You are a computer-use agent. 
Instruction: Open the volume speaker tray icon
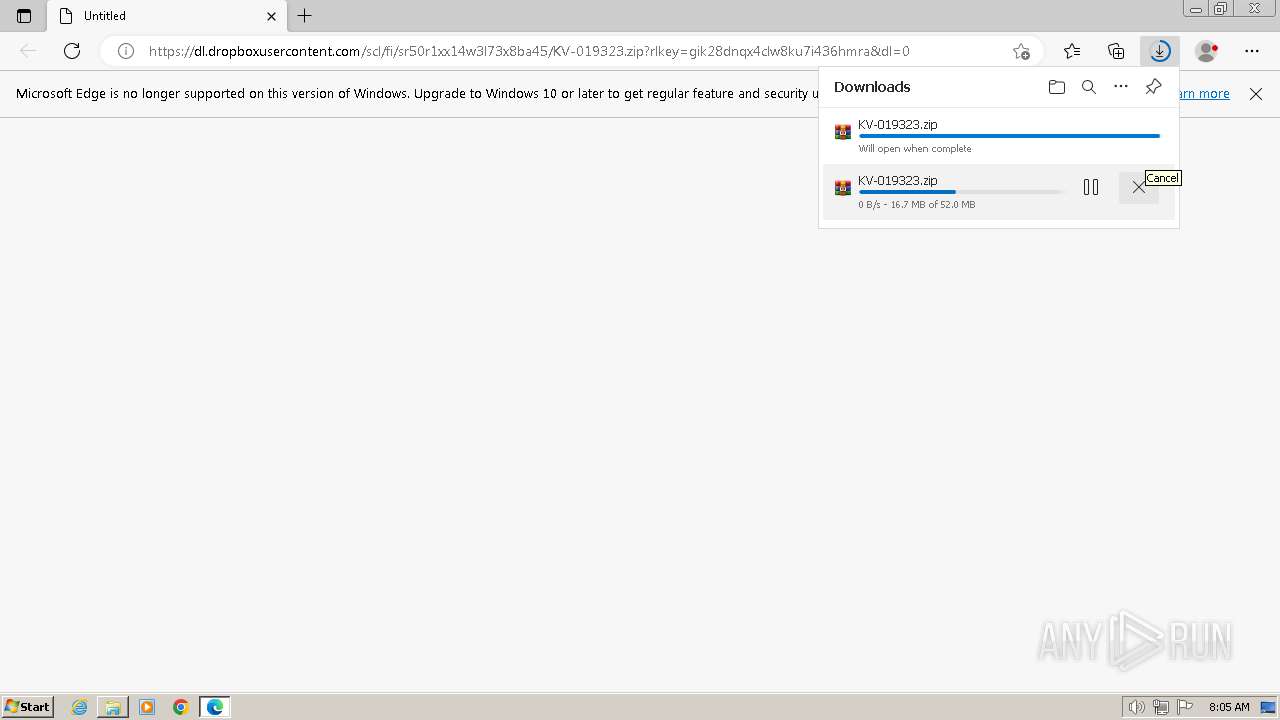[1137, 707]
